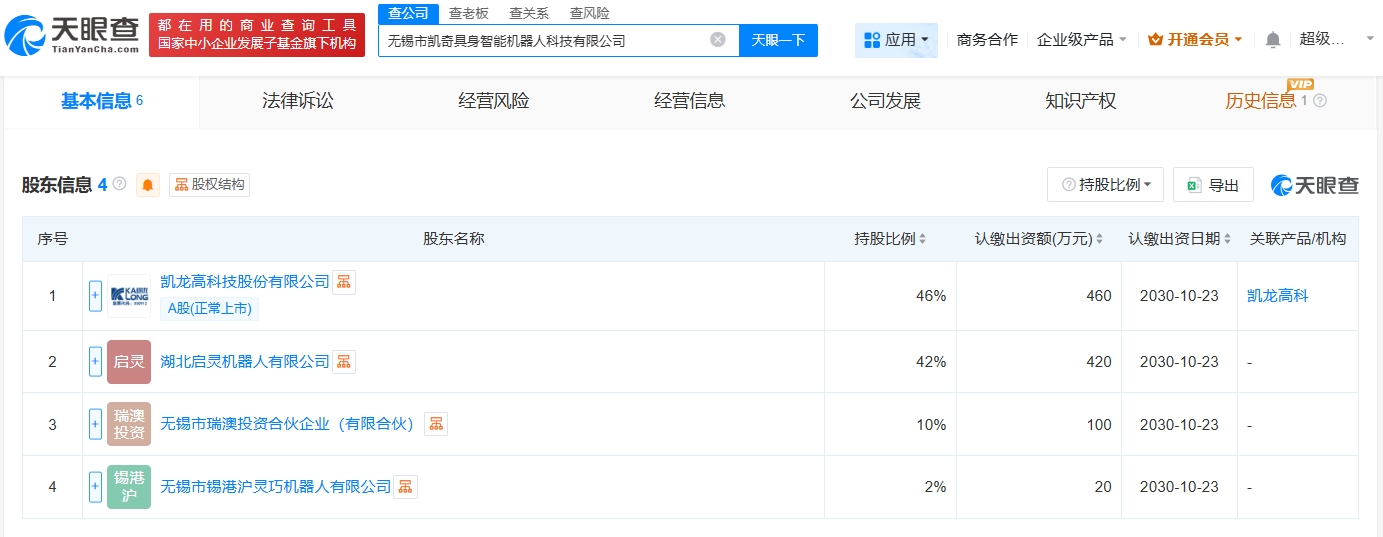The width and height of the screenshot is (1383, 537).
Task: Click the help icon beside 历史信息
Action: (x=1320, y=101)
